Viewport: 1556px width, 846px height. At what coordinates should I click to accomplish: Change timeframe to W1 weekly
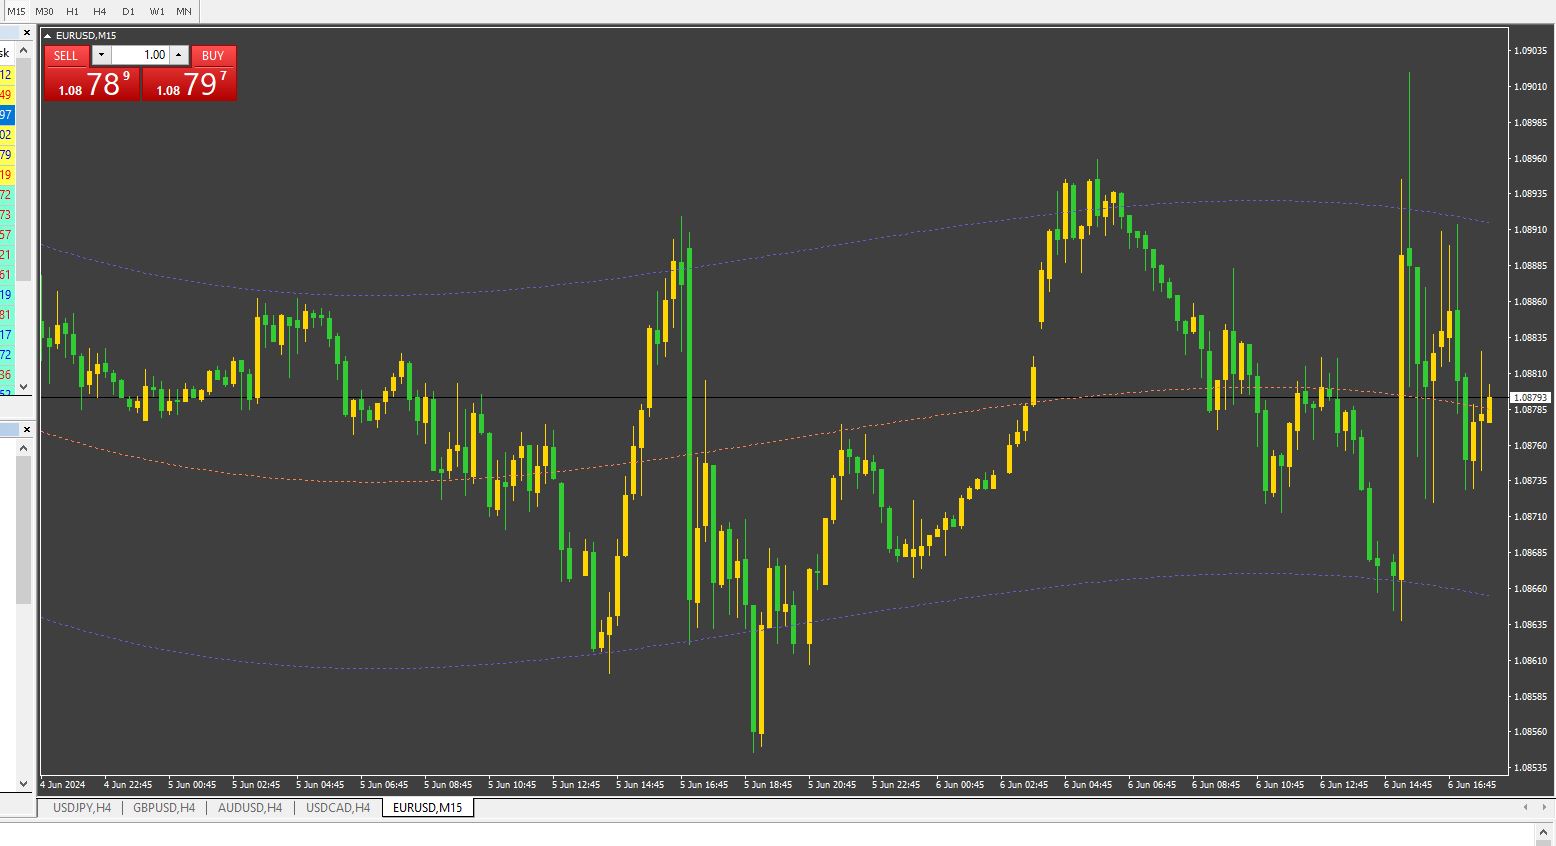click(157, 11)
